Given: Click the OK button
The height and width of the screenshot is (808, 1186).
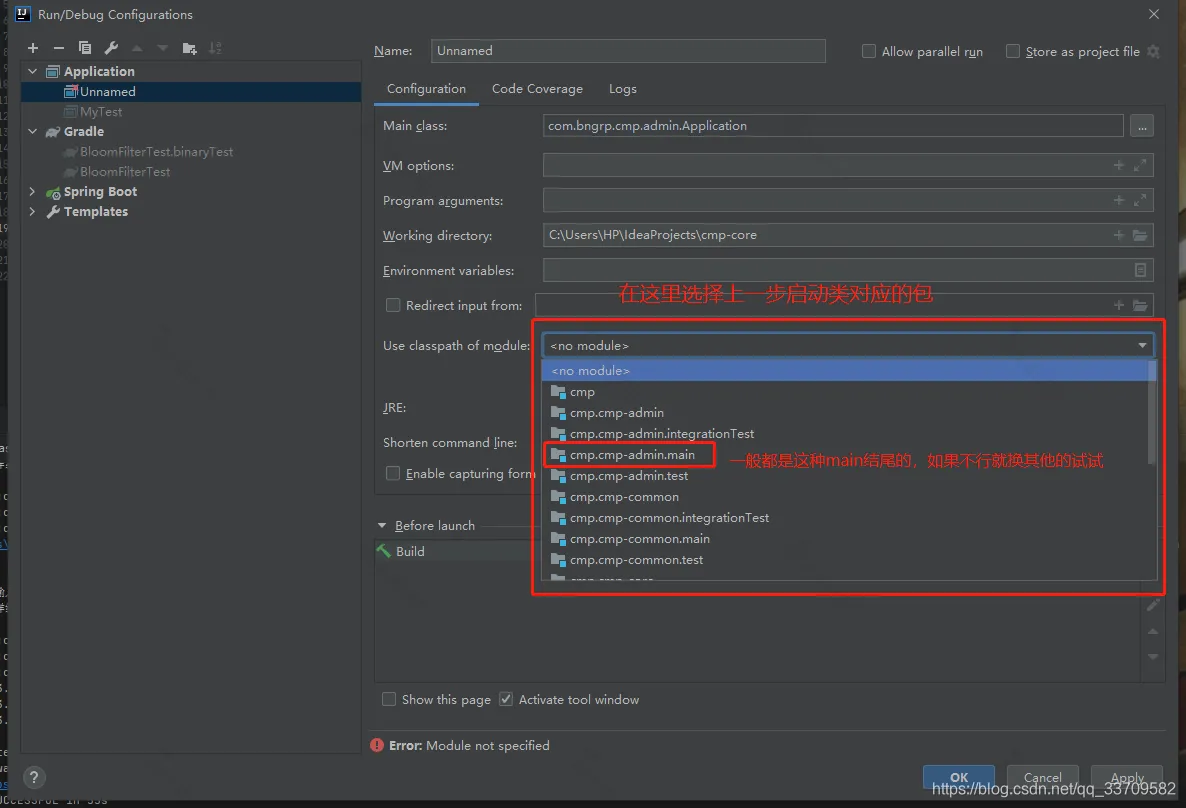Looking at the screenshot, I should click(x=958, y=777).
